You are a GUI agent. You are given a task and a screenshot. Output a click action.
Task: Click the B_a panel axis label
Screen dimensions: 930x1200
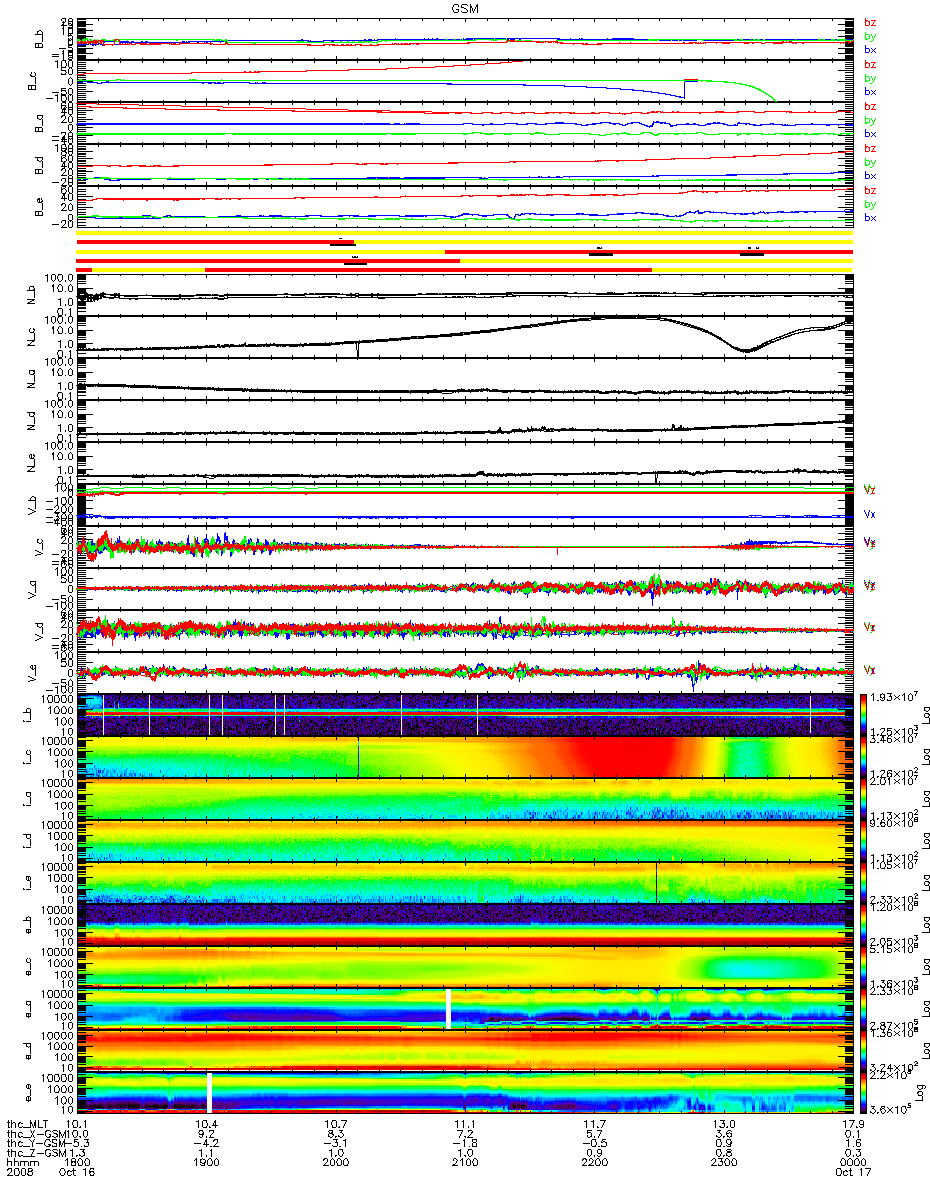pos(37,123)
